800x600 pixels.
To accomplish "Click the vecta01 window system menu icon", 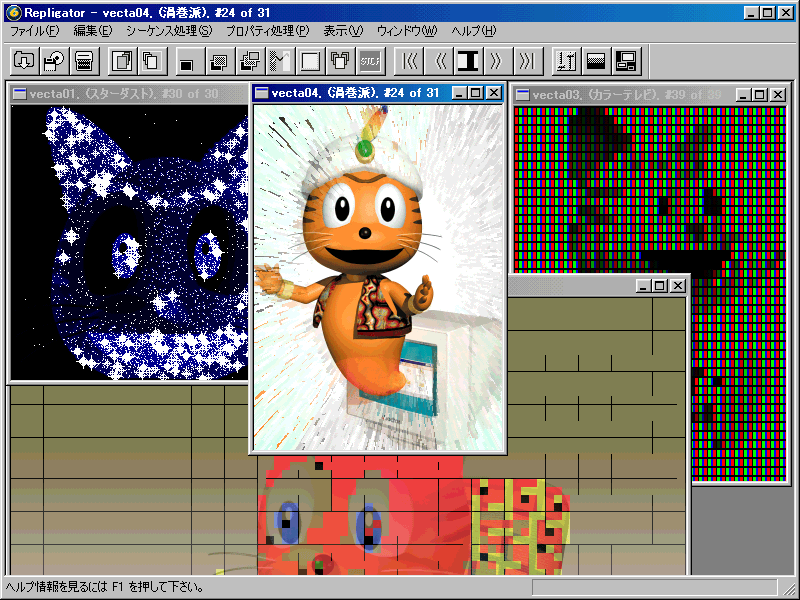I will 19,93.
